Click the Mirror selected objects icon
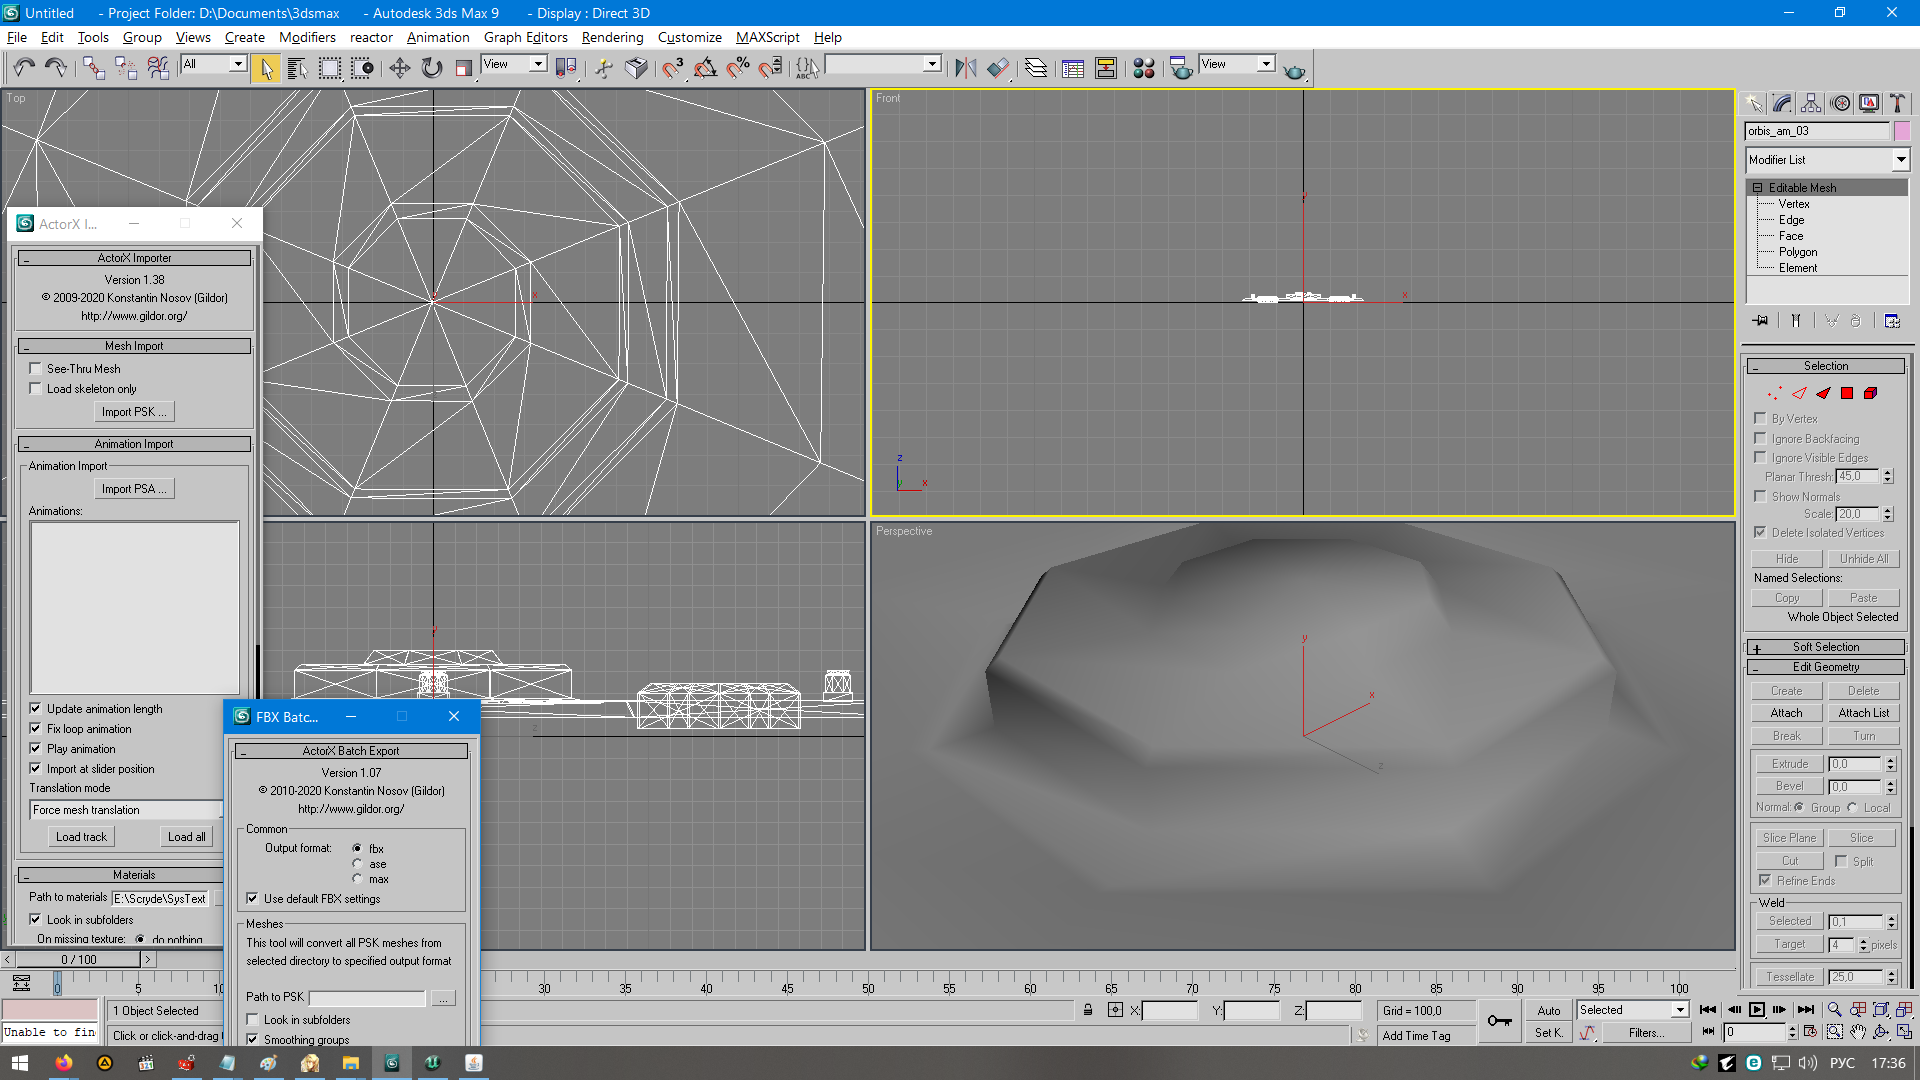The width and height of the screenshot is (1920, 1080). [x=965, y=68]
